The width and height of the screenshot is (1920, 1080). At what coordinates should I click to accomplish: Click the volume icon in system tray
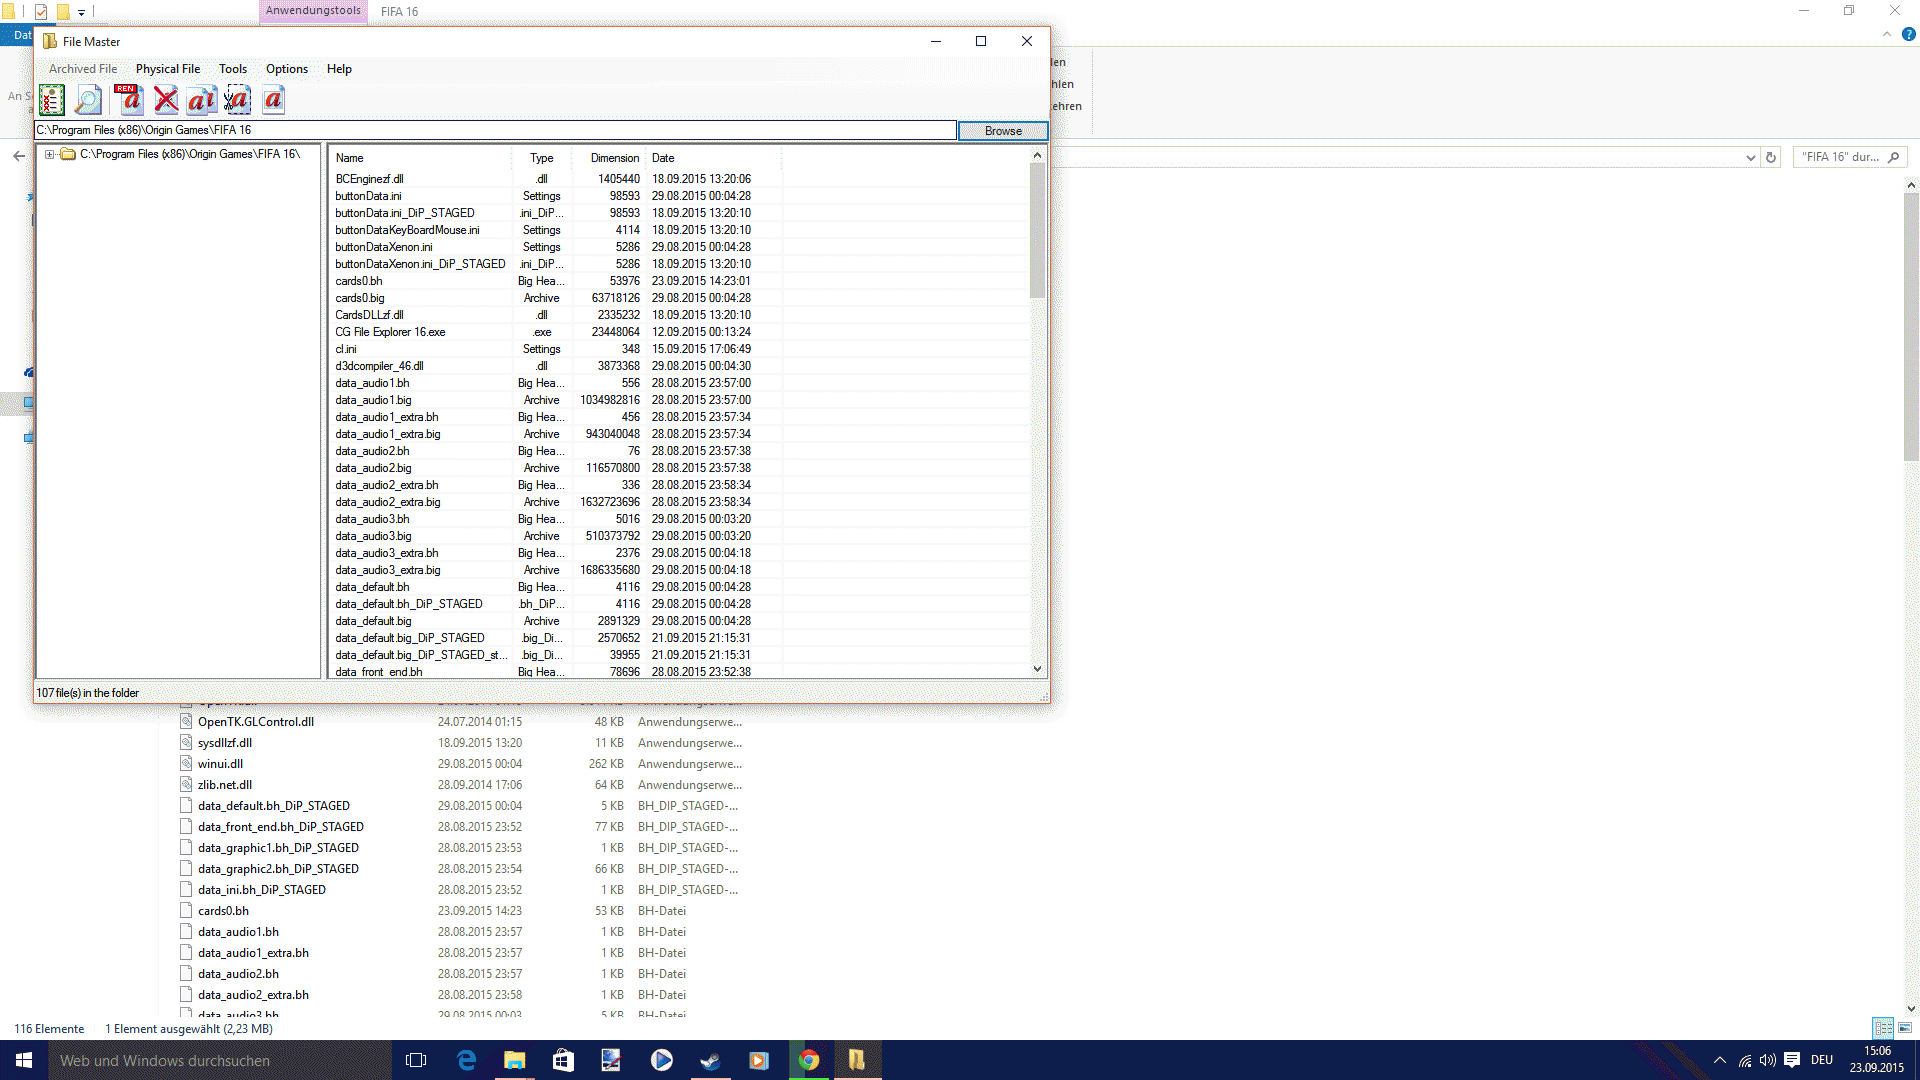point(1768,1060)
